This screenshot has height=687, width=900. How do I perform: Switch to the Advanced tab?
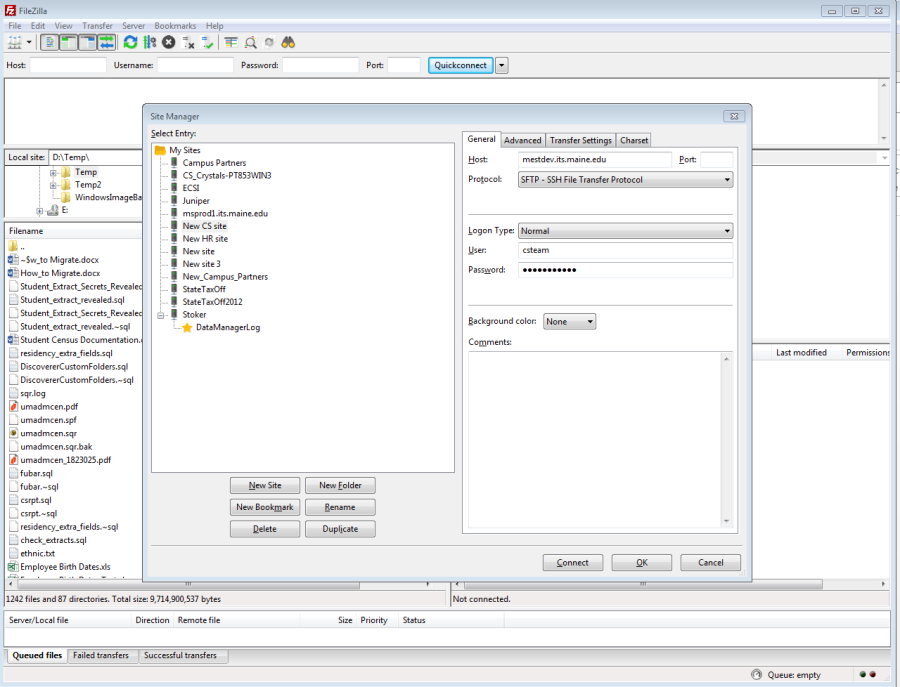522,140
